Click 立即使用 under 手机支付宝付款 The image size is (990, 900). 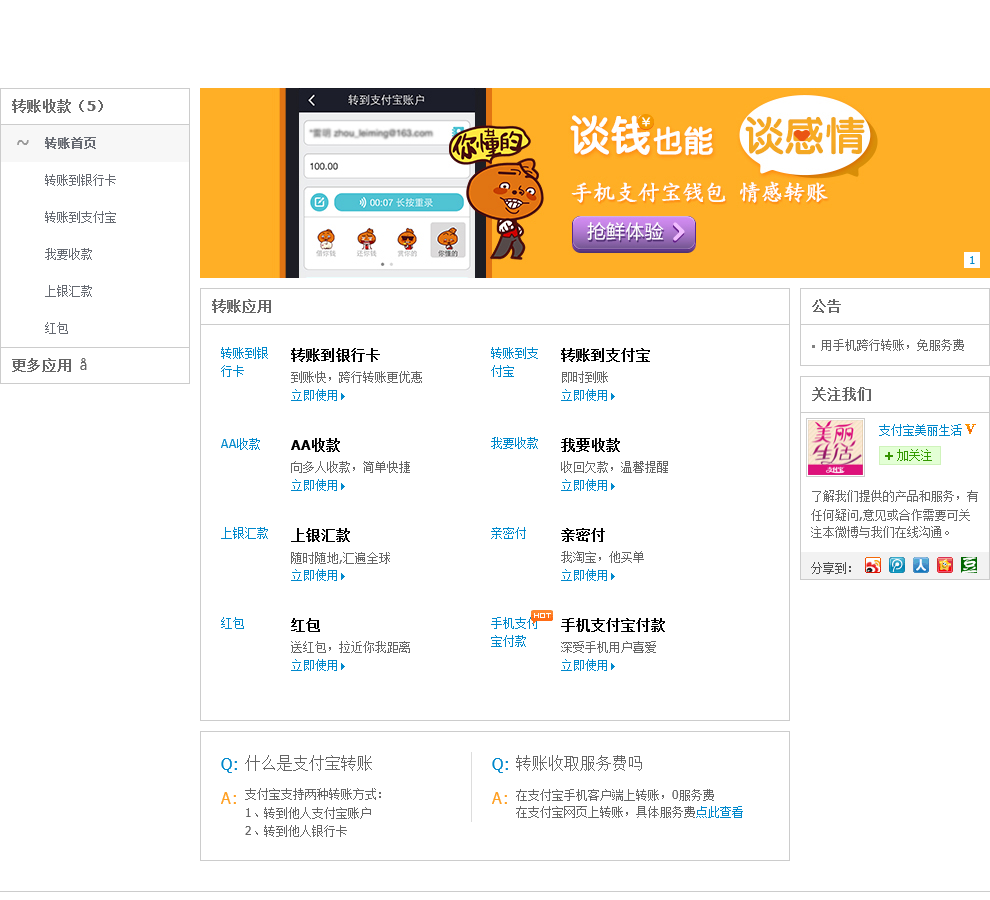click(588, 666)
